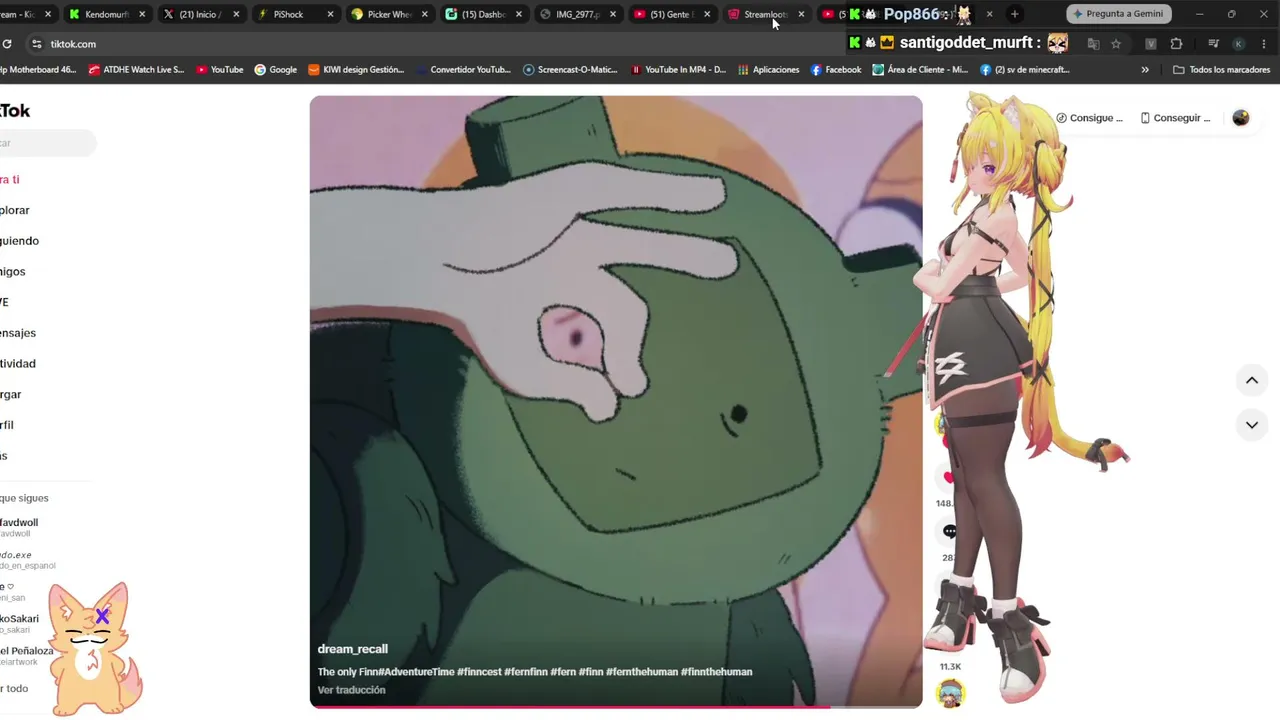Open the Facebook bookmark
The width and height of the screenshot is (1280, 720).
835,70
